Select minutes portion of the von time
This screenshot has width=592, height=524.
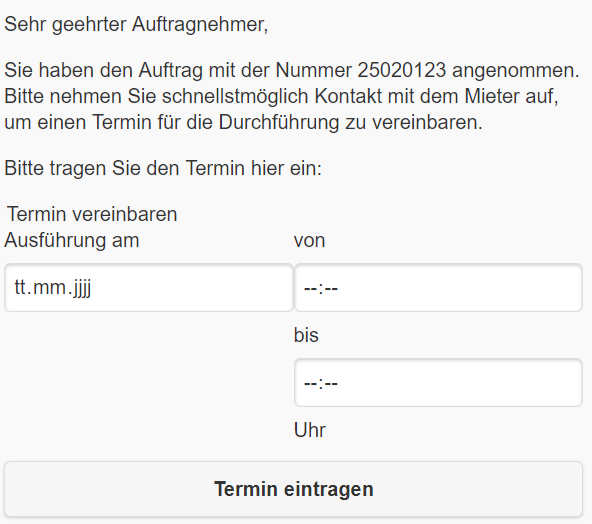point(331,289)
